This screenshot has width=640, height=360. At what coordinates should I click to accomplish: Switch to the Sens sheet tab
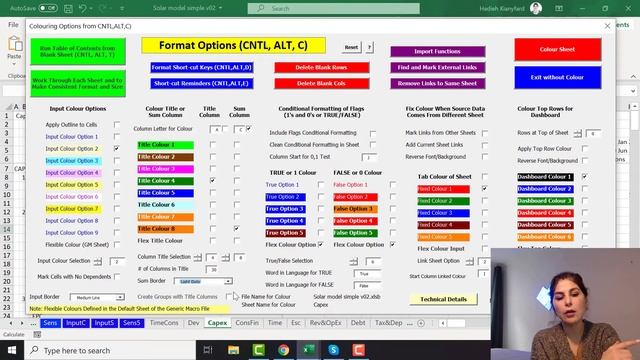50,323
